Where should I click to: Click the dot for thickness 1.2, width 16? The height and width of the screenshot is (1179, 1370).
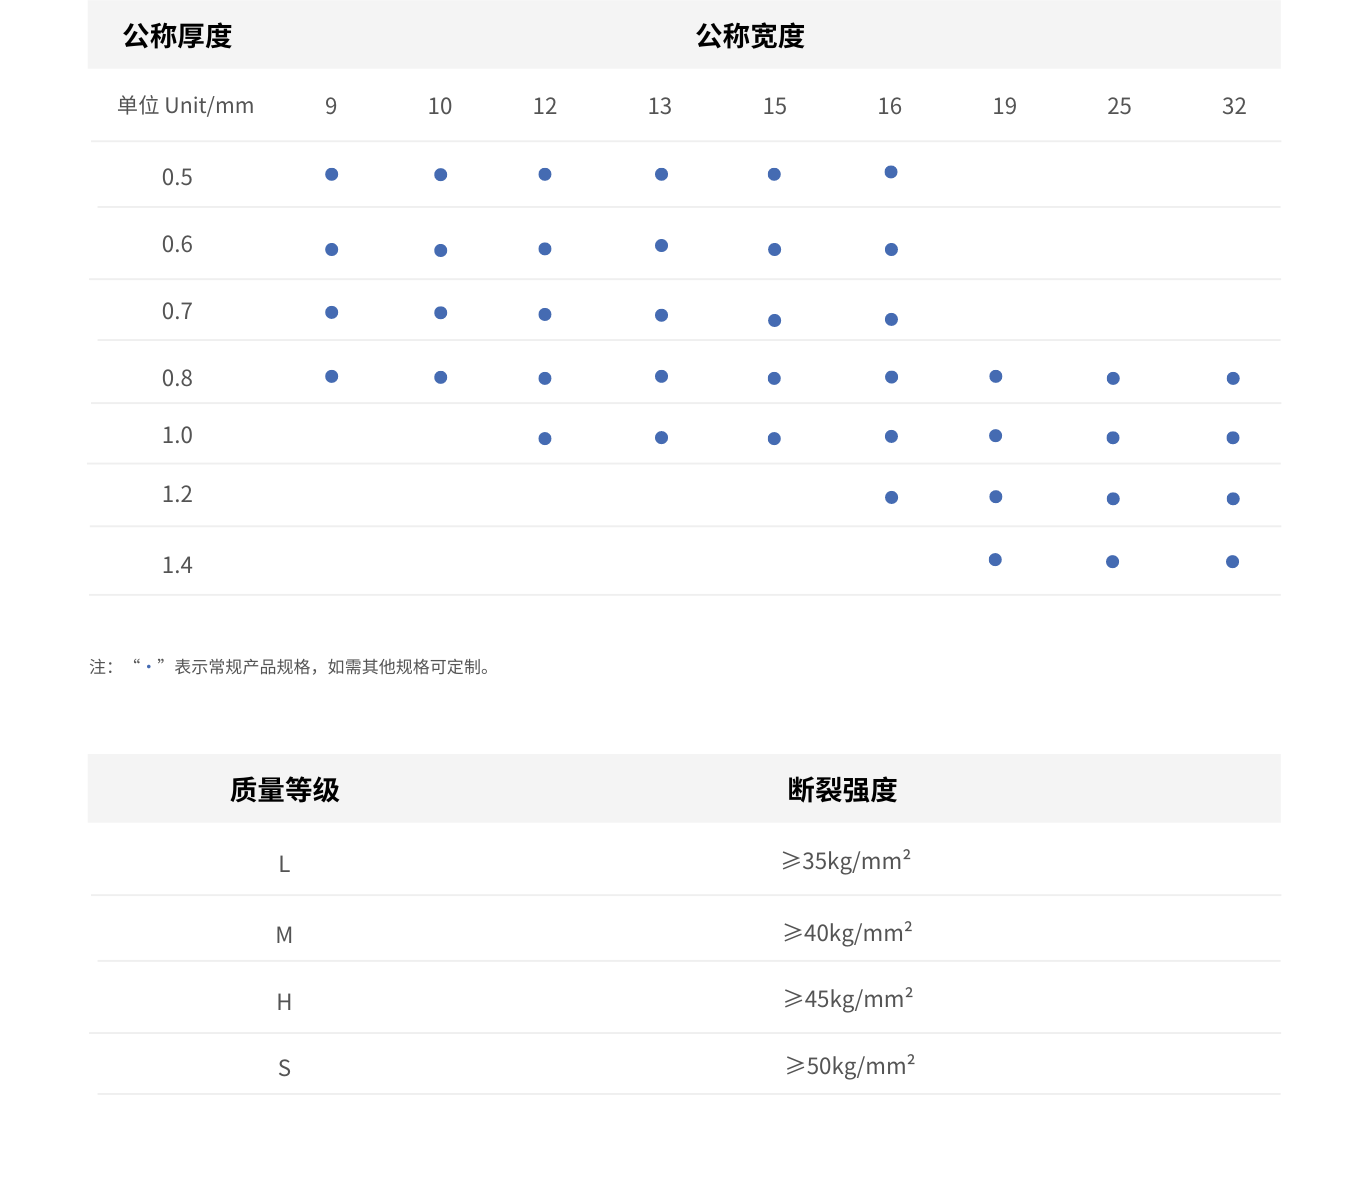[x=891, y=497]
